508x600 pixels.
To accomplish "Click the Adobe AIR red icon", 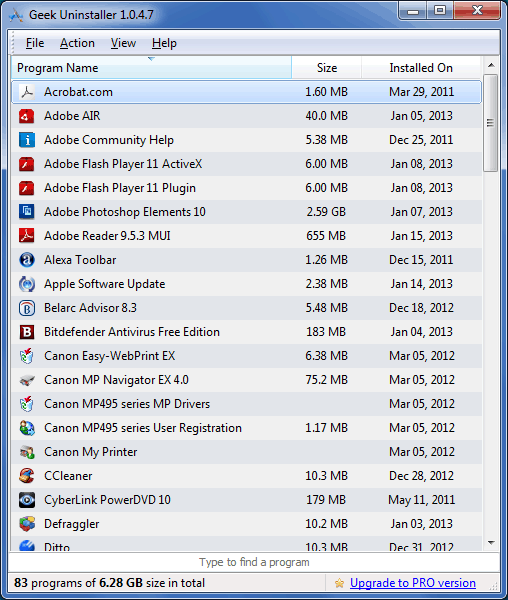I will click(27, 116).
